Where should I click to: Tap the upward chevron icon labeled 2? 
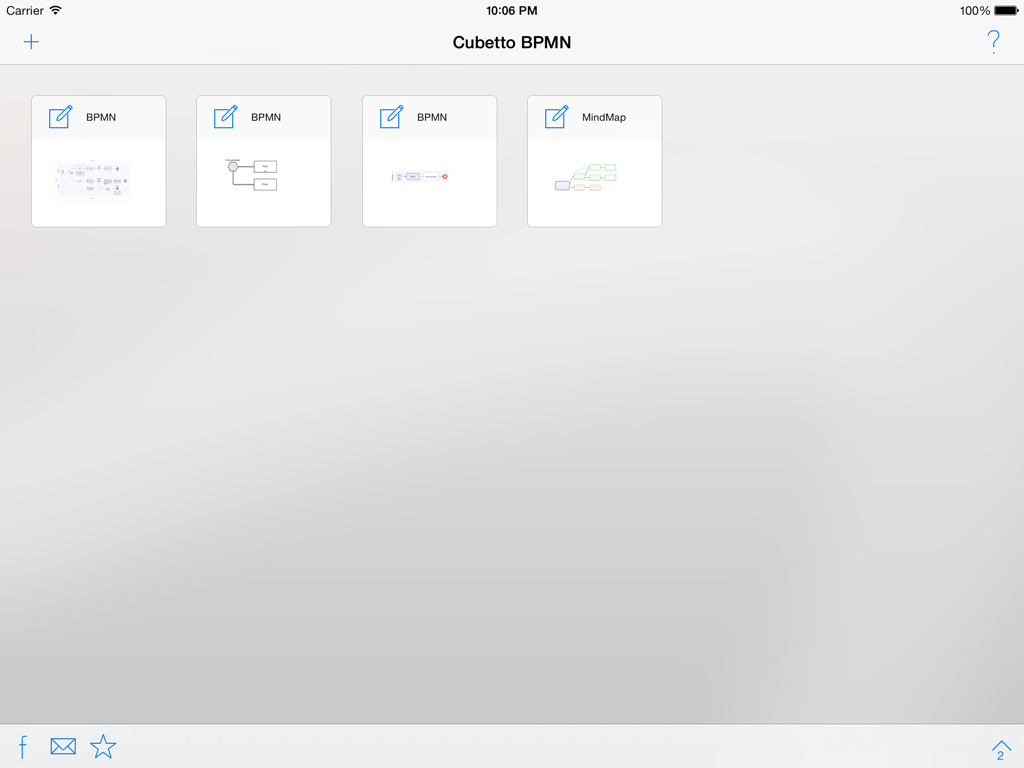(1000, 749)
